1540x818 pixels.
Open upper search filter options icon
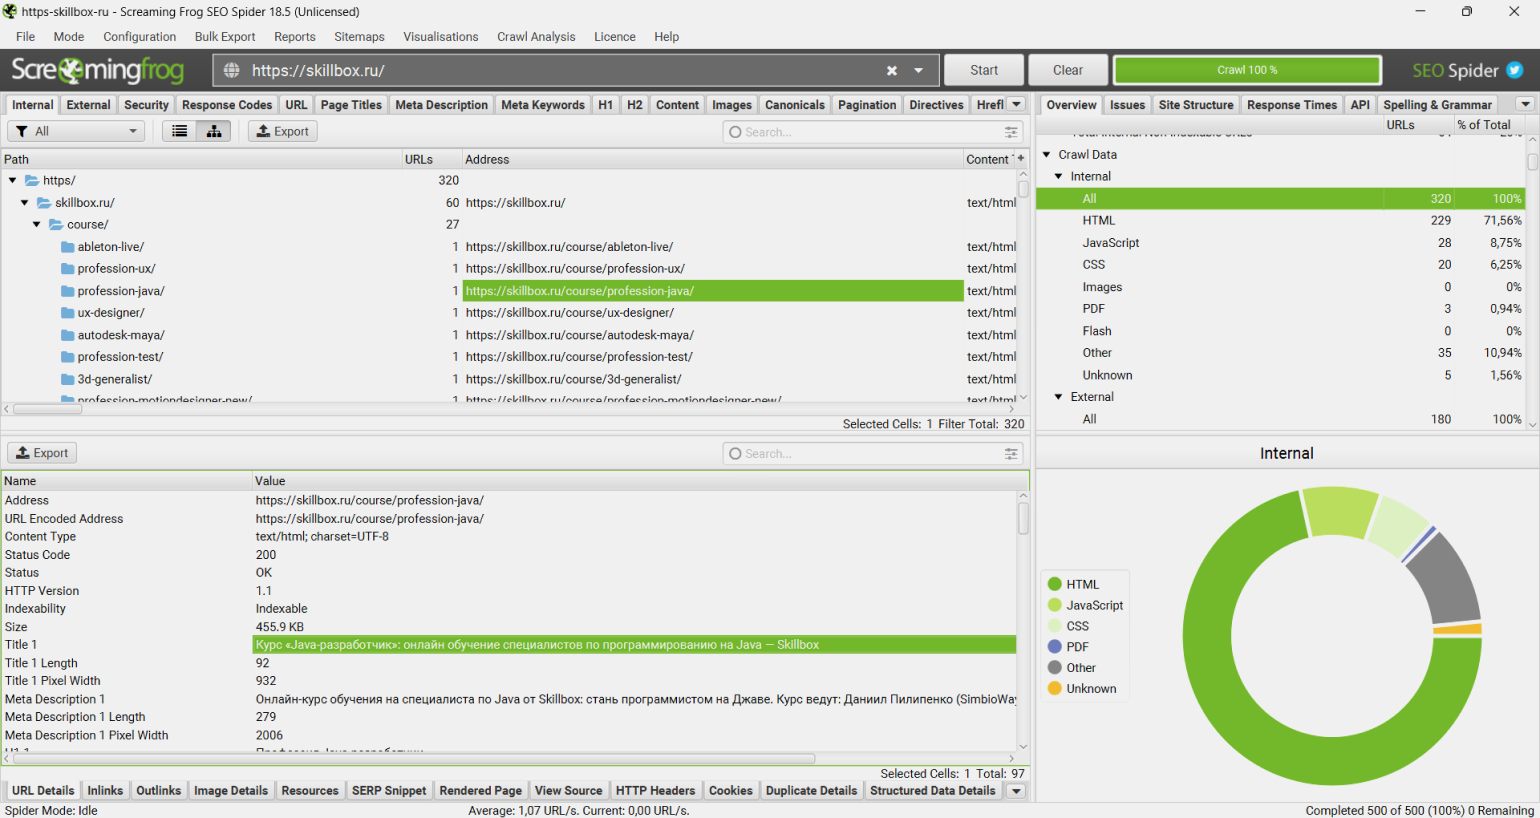click(1011, 132)
